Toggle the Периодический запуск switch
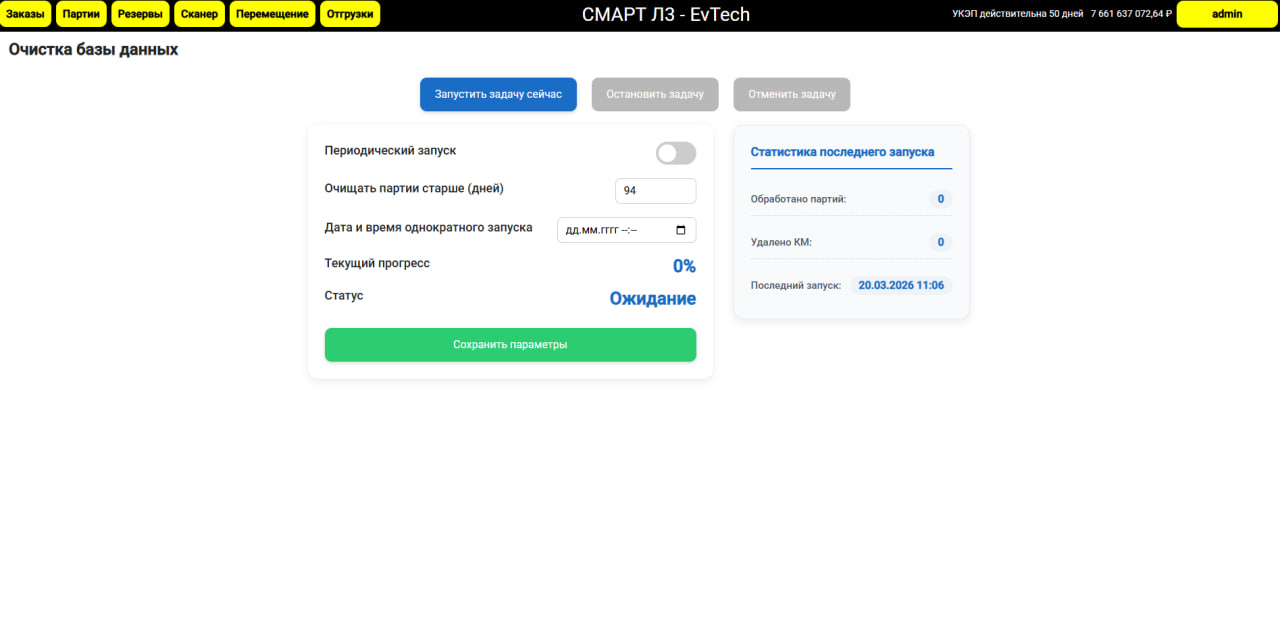The width and height of the screenshot is (1280, 633). pyautogui.click(x=675, y=153)
